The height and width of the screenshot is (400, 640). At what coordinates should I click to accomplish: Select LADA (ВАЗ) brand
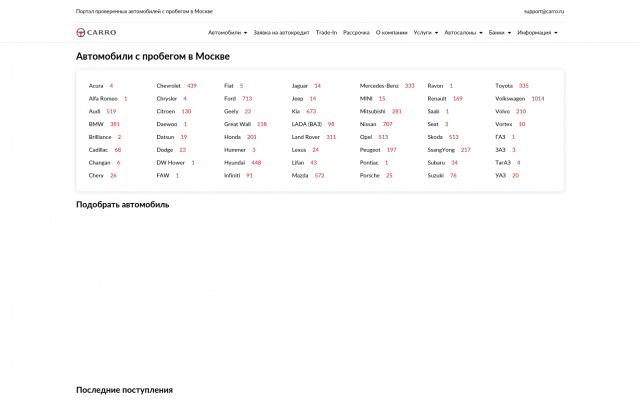(x=307, y=124)
